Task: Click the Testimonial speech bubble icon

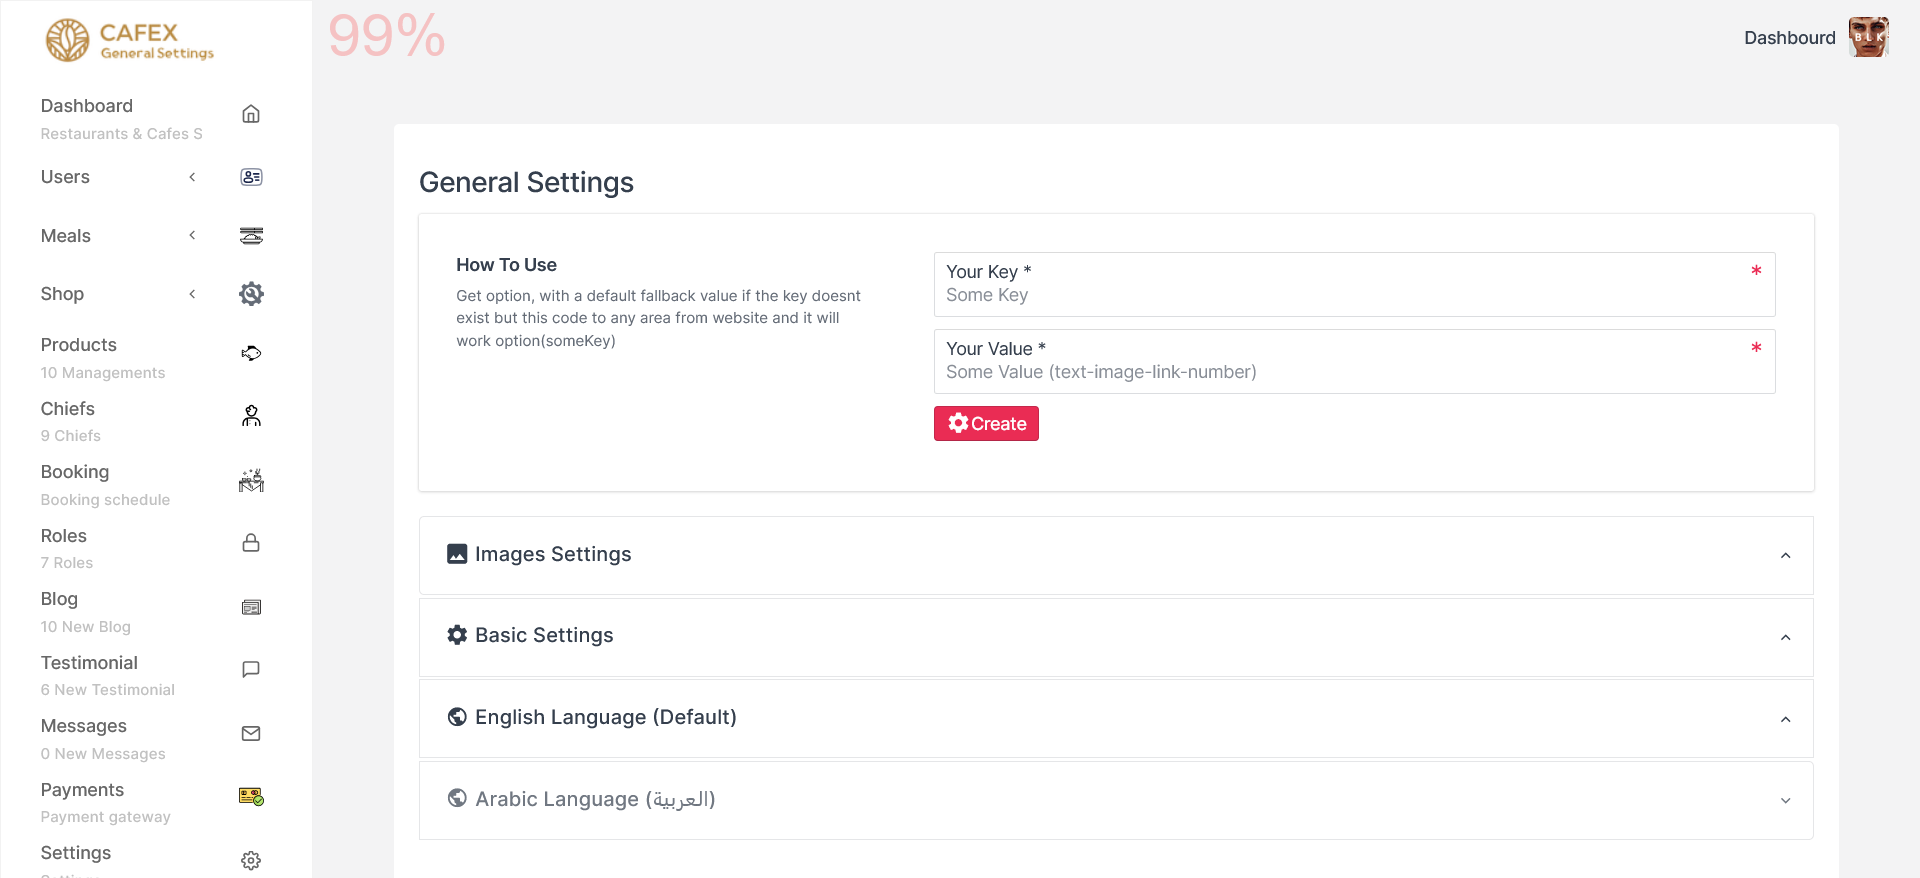Action: click(x=251, y=670)
